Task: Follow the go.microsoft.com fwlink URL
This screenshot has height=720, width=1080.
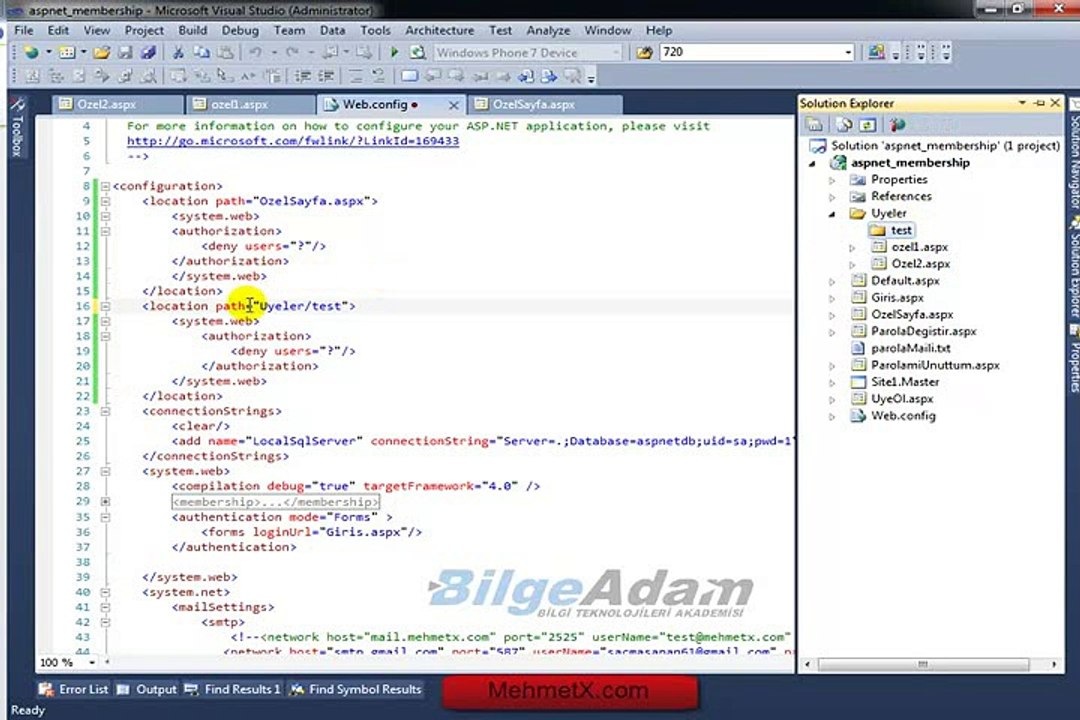Action: [293, 141]
